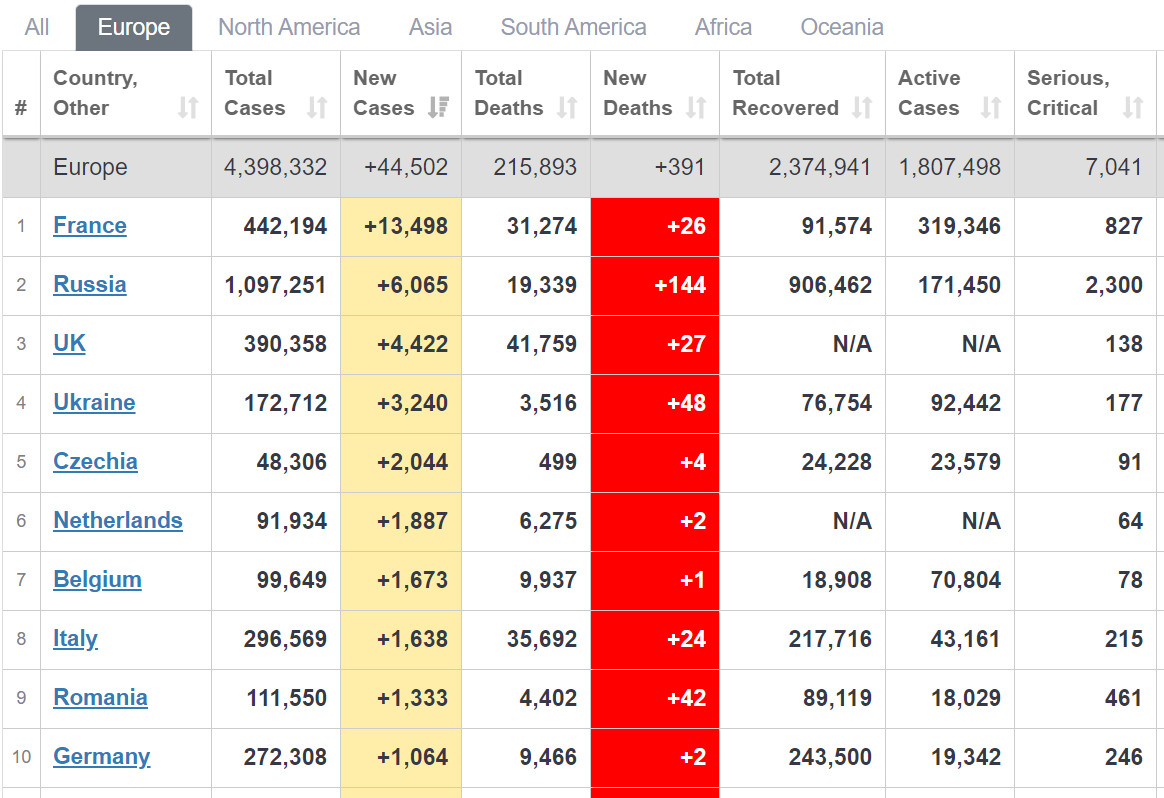Click the Total Cases sort arrows
Viewport: 1164px width, 798px height.
[x=317, y=108]
